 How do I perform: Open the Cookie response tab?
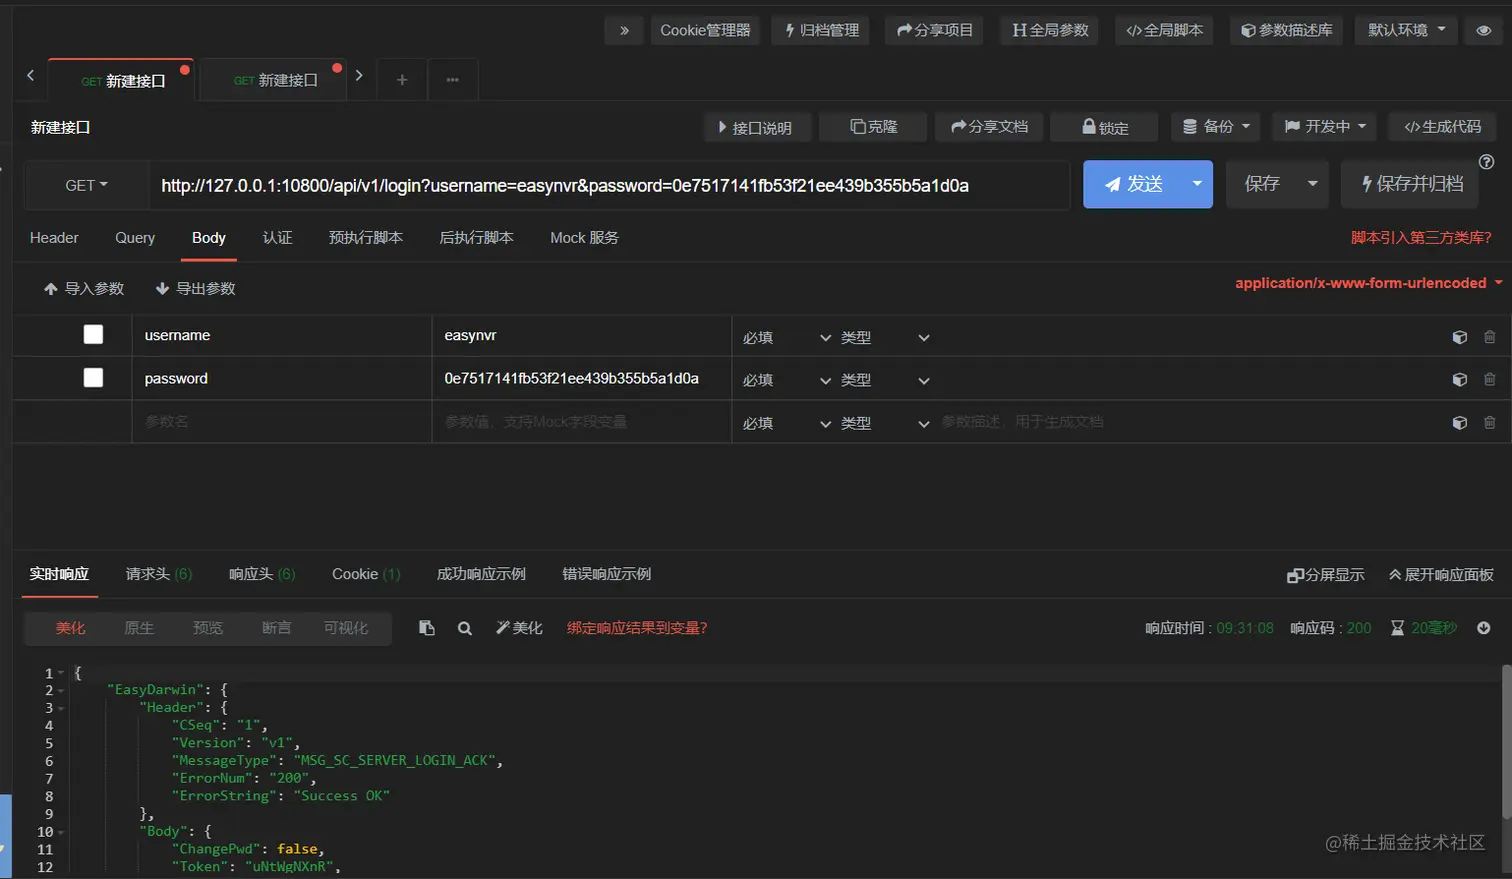point(366,574)
